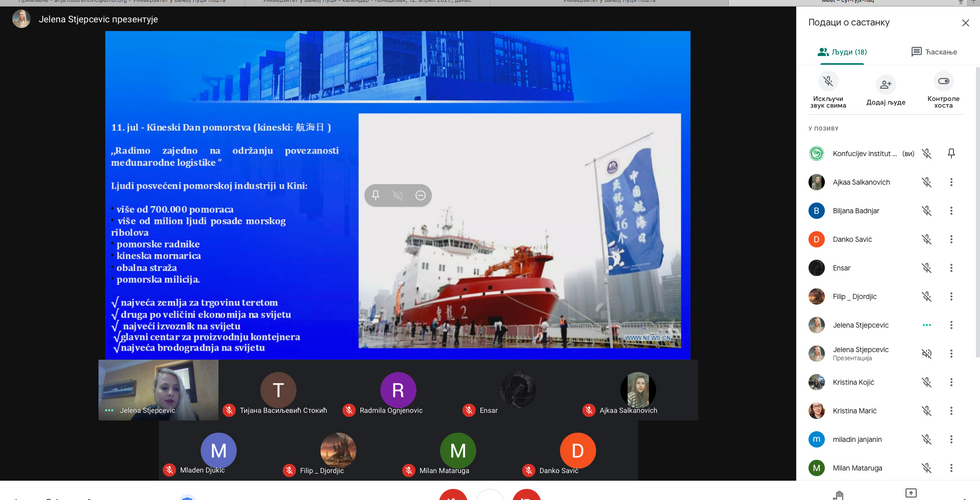980x500 pixels.
Task: Open options menu for Ajkaa Salkanovich
Action: click(x=951, y=182)
